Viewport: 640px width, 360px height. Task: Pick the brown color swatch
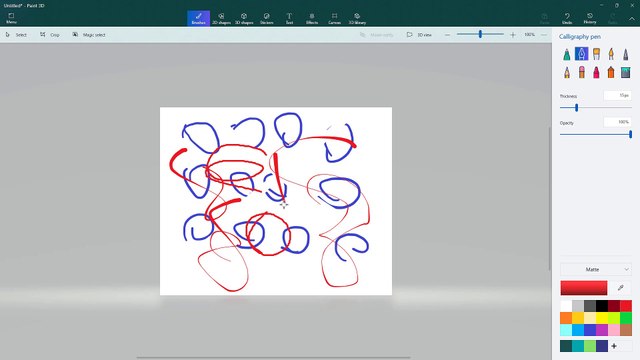[626, 330]
